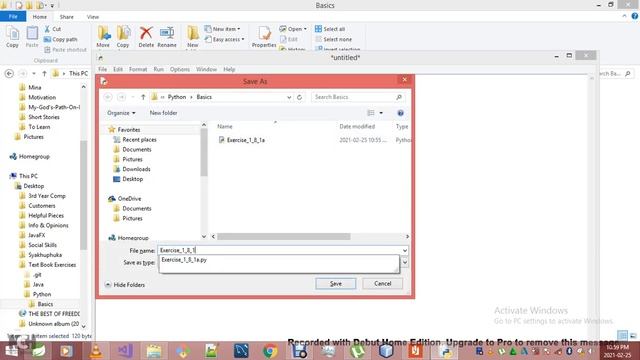640x360 pixels.
Task: Select the JavaFX folder in Explorer tree
Action: coord(36,235)
